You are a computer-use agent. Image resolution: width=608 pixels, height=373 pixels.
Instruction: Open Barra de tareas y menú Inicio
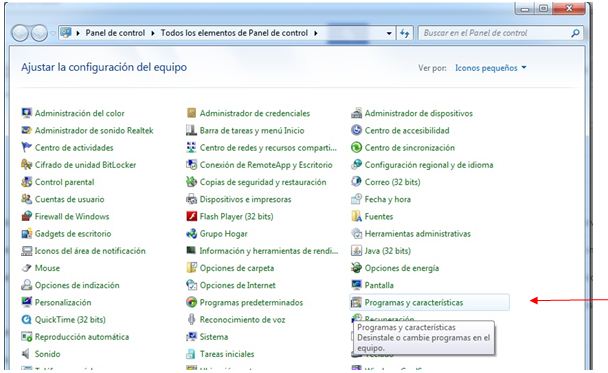pyautogui.click(x=252, y=130)
